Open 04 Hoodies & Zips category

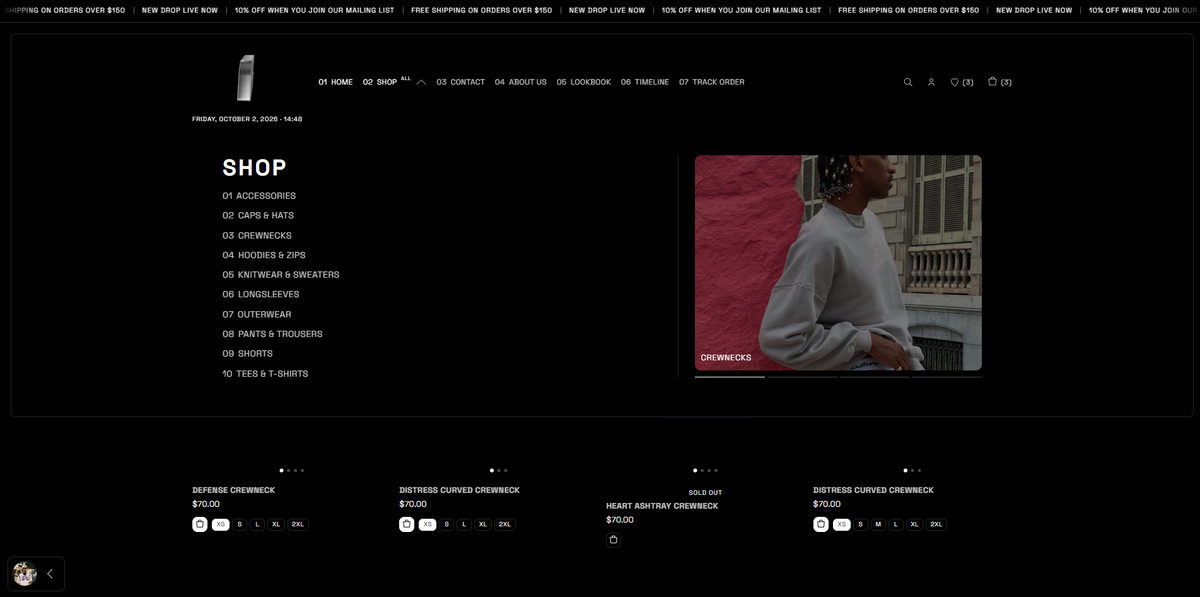click(264, 255)
